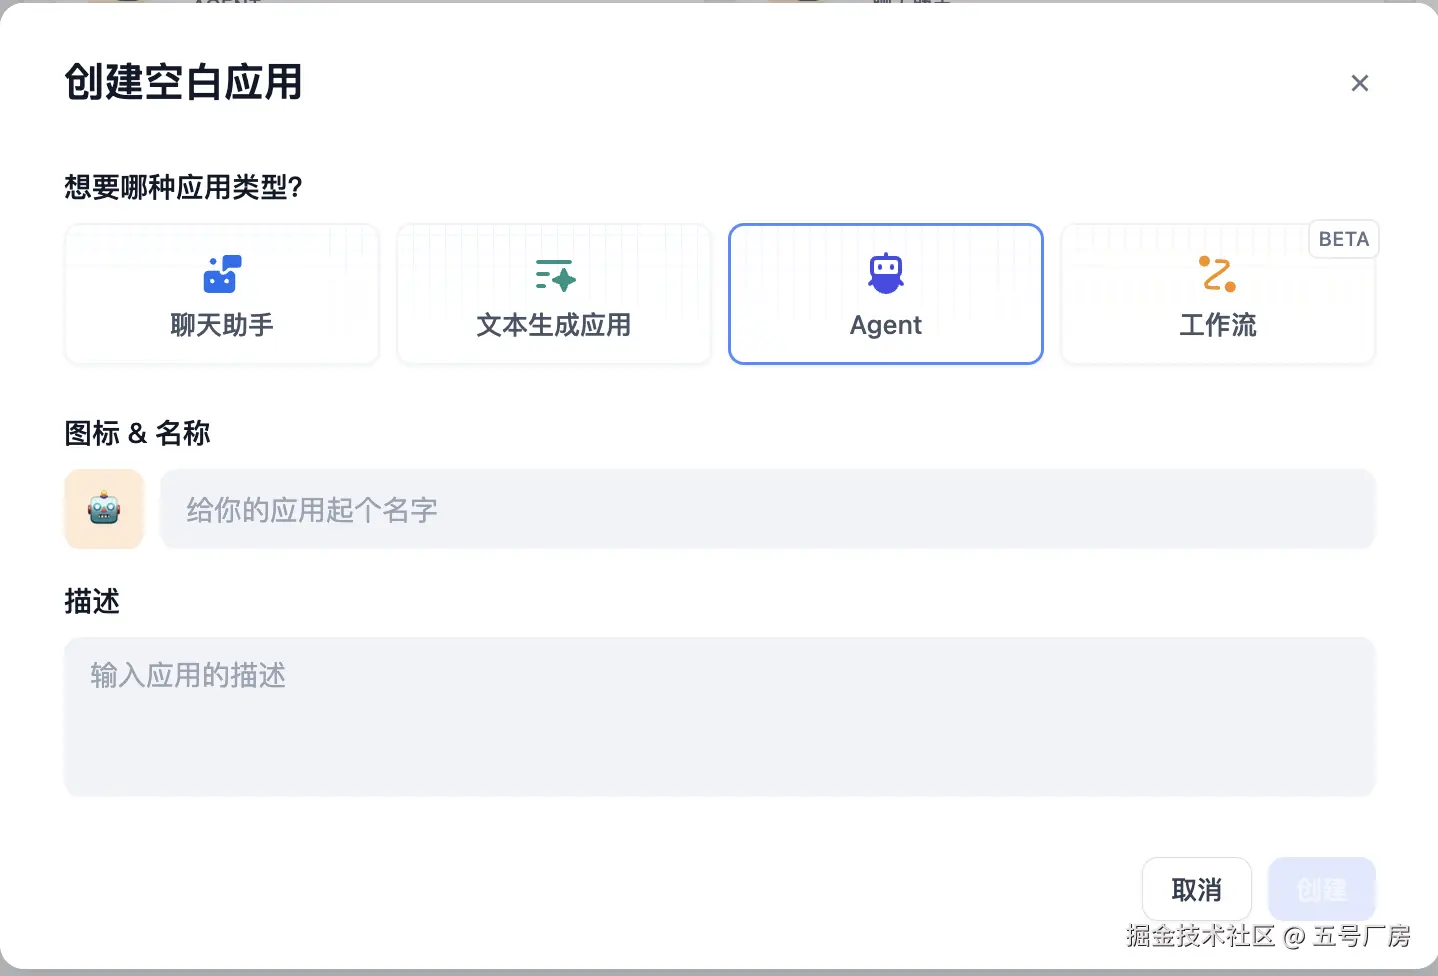Click the 创建空白应用 dialog title

pyautogui.click(x=183, y=82)
